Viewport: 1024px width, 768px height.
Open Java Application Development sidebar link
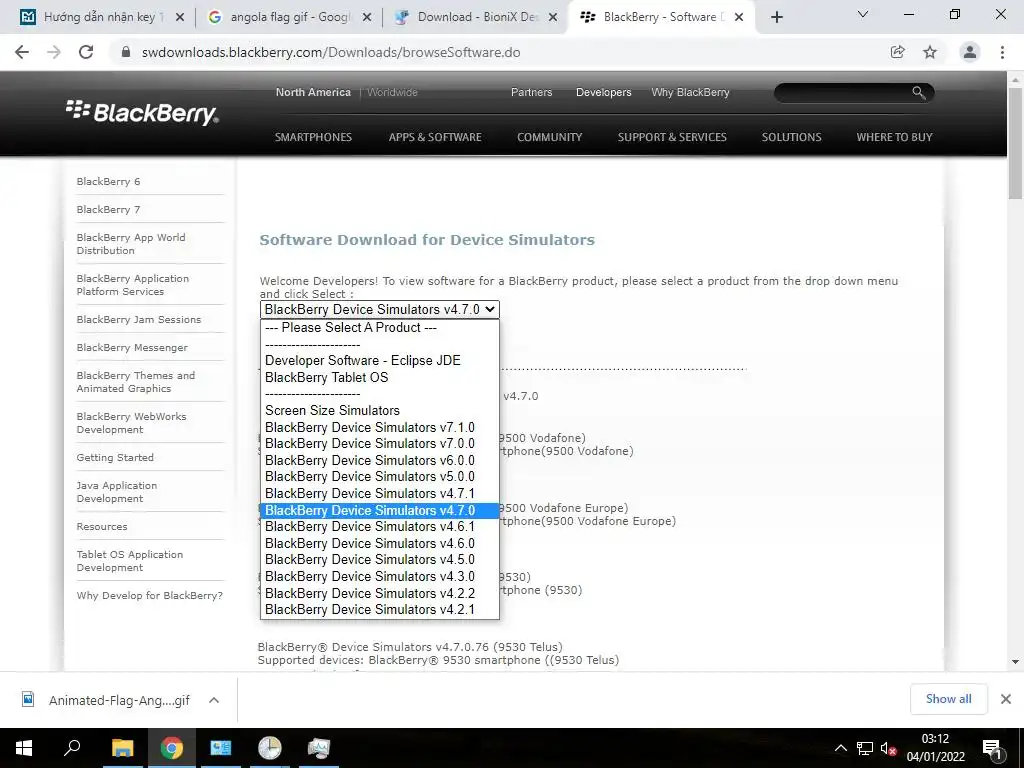117,492
